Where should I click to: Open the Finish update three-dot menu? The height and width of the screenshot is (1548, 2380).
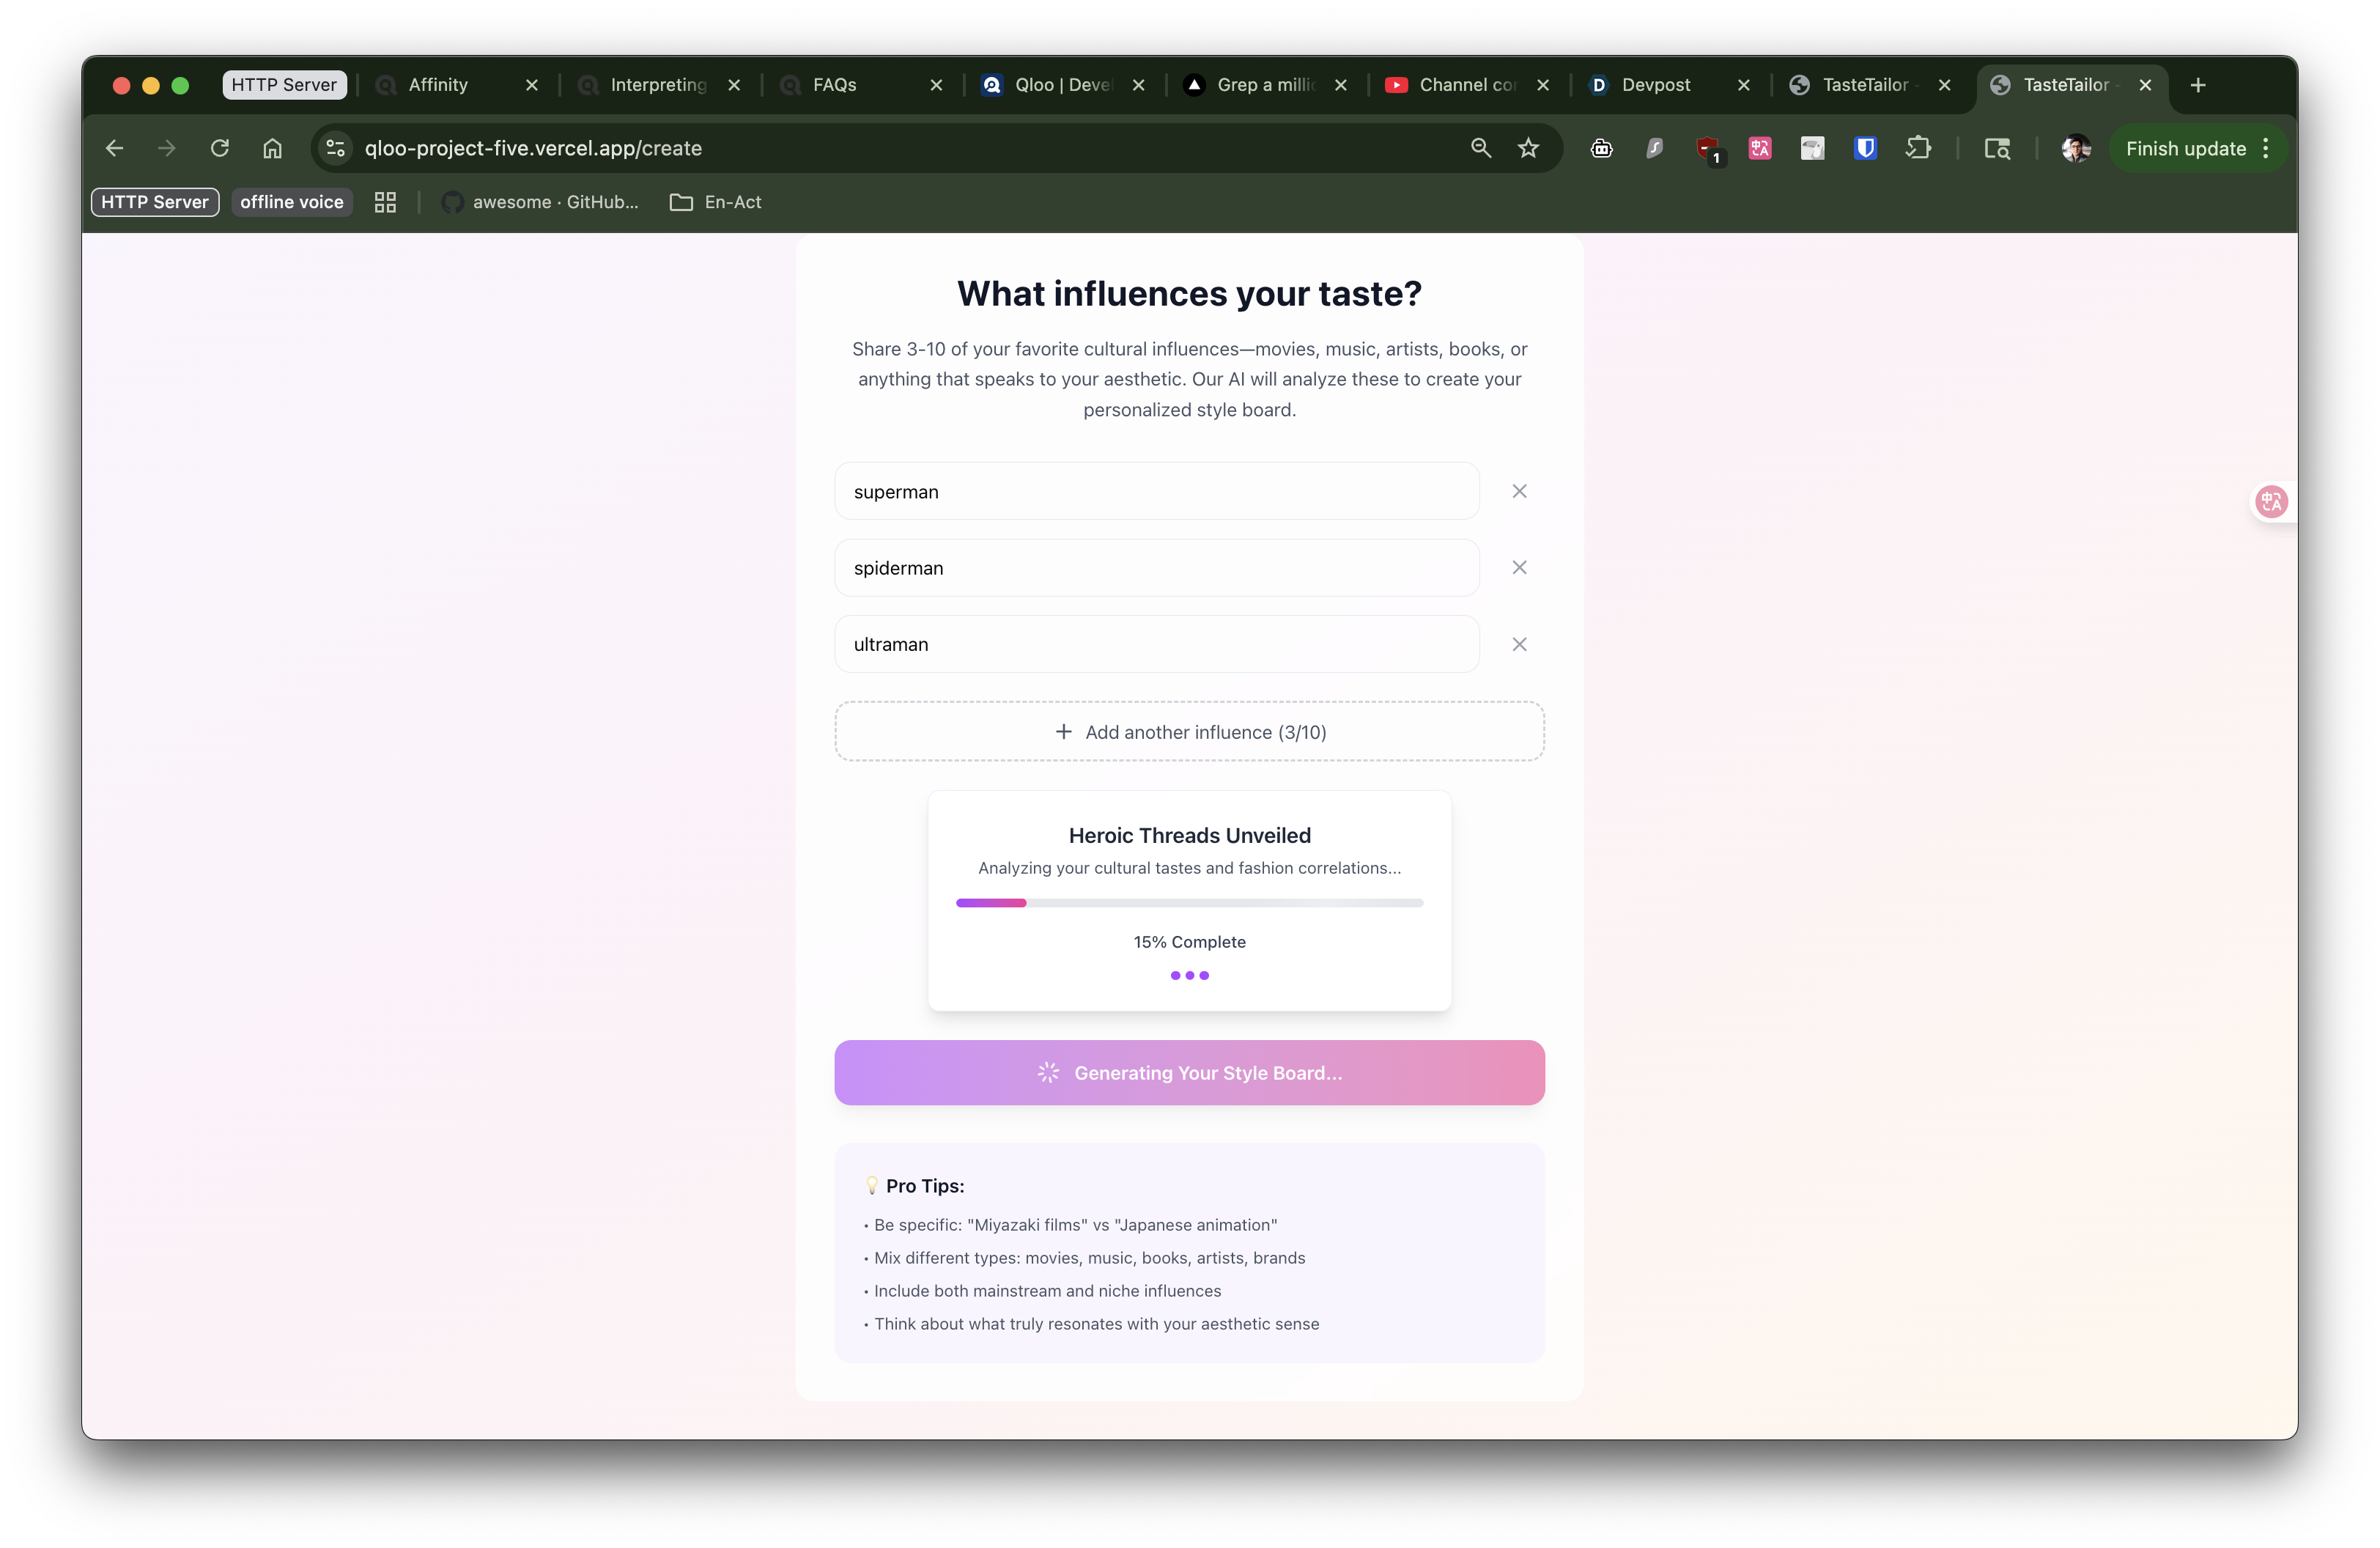(2265, 148)
